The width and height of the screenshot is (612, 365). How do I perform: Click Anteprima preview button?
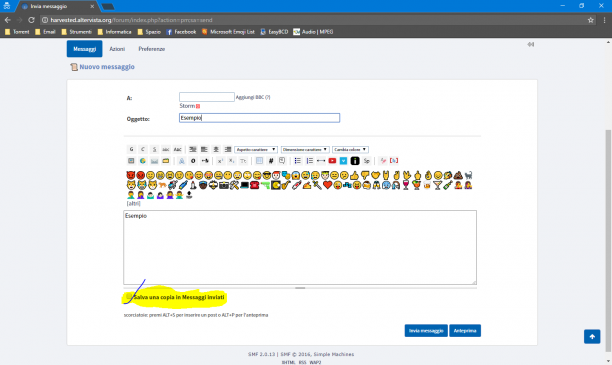[x=465, y=331]
